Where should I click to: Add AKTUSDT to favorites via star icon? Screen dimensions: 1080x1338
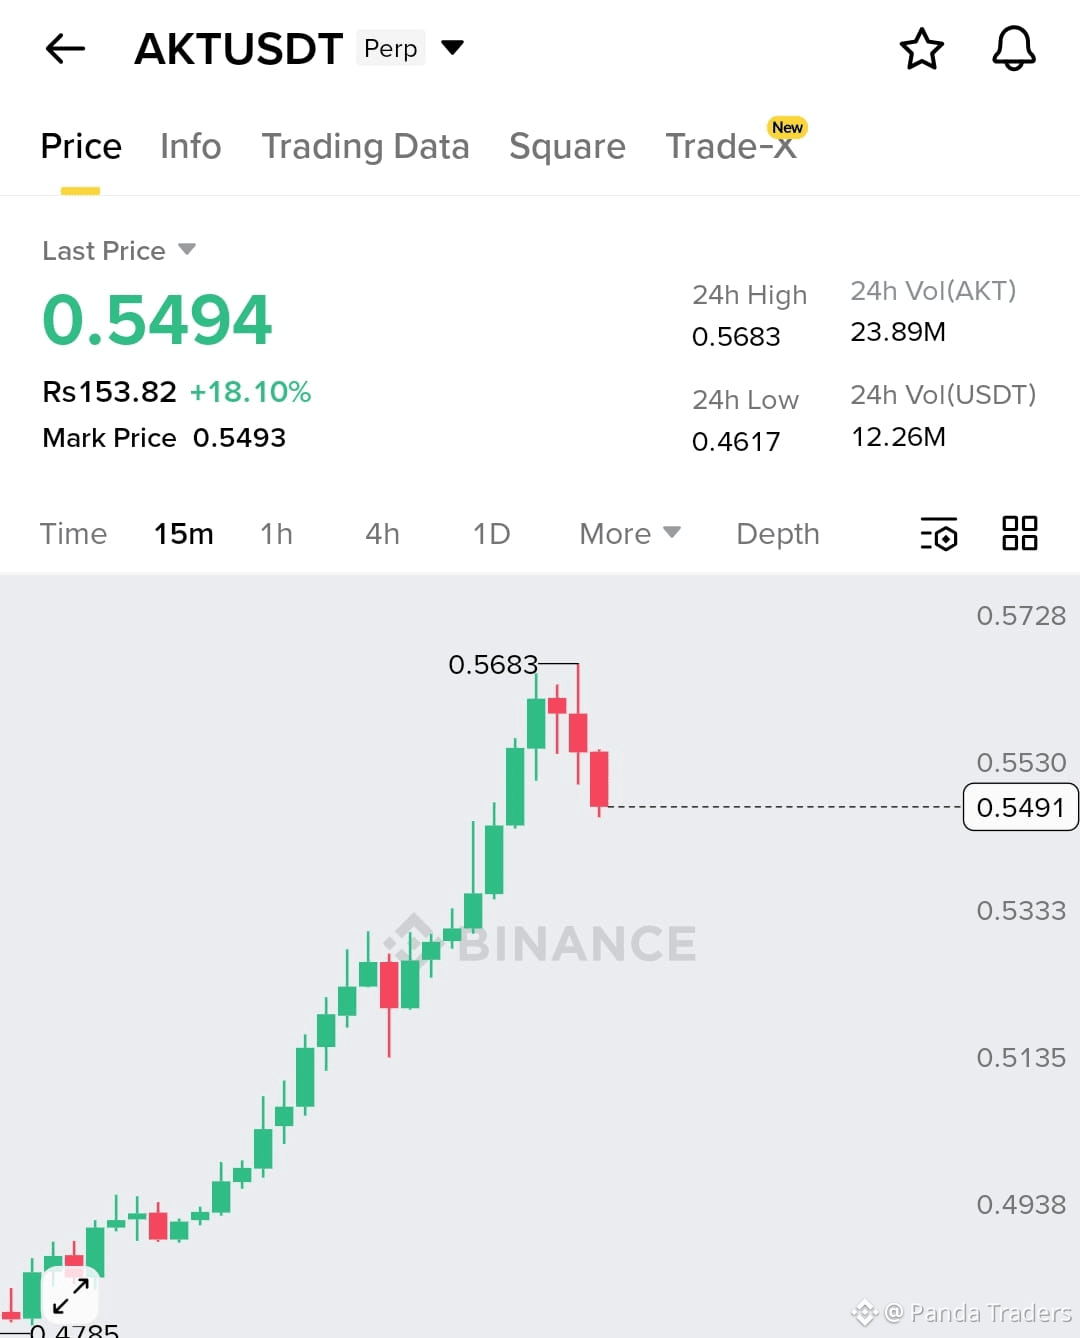coord(921,48)
